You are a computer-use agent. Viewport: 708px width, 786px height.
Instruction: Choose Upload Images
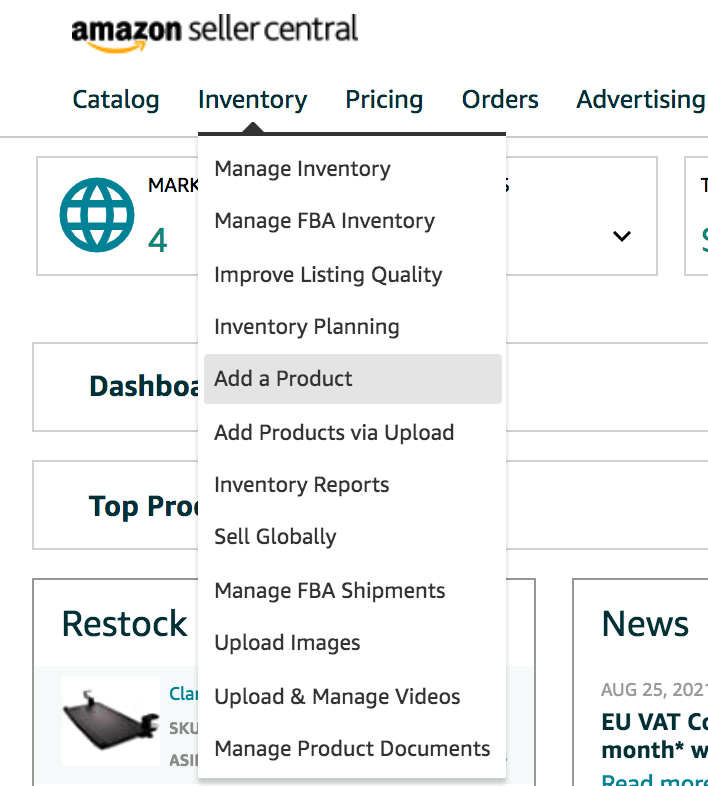tap(287, 643)
